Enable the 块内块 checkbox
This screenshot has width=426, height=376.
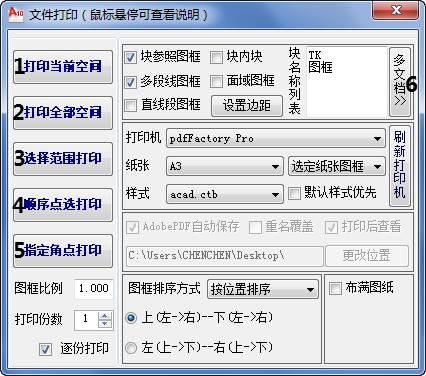pos(216,57)
